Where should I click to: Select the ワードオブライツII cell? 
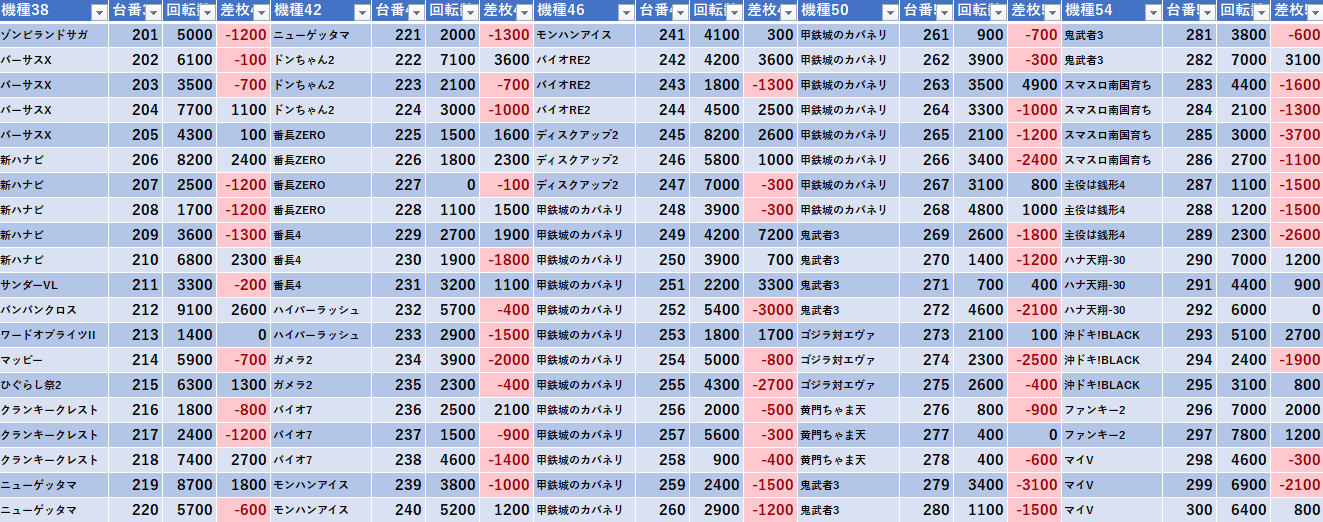[54, 335]
